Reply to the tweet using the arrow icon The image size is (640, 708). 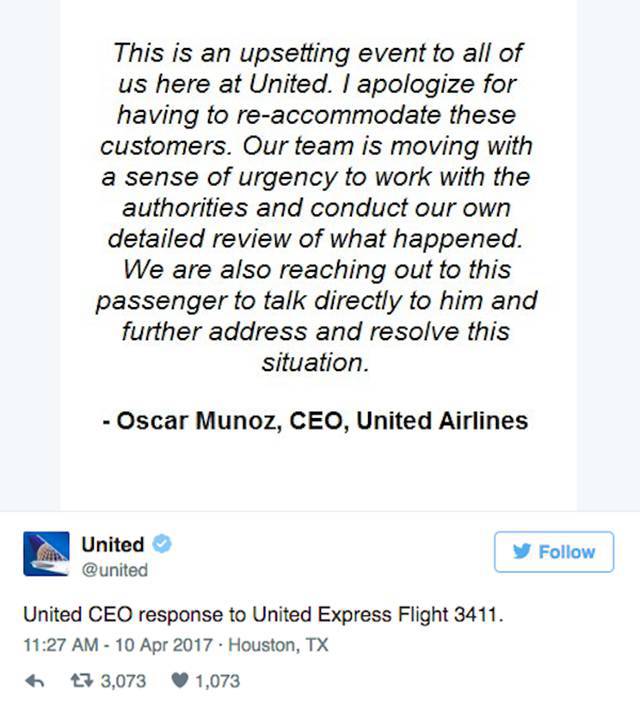point(35,680)
